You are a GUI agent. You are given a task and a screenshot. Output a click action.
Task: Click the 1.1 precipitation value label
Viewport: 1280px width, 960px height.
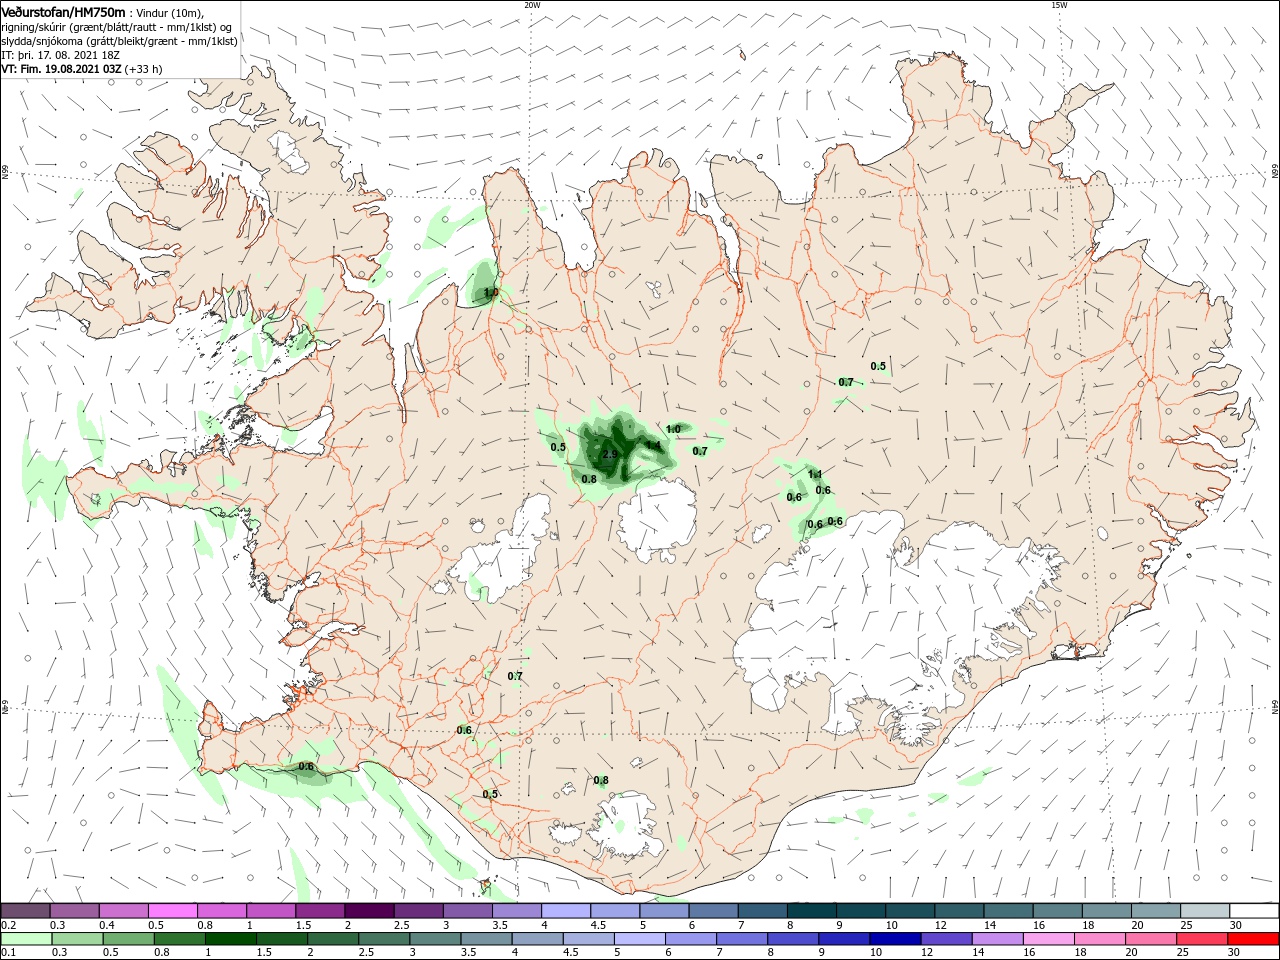pyautogui.click(x=815, y=475)
